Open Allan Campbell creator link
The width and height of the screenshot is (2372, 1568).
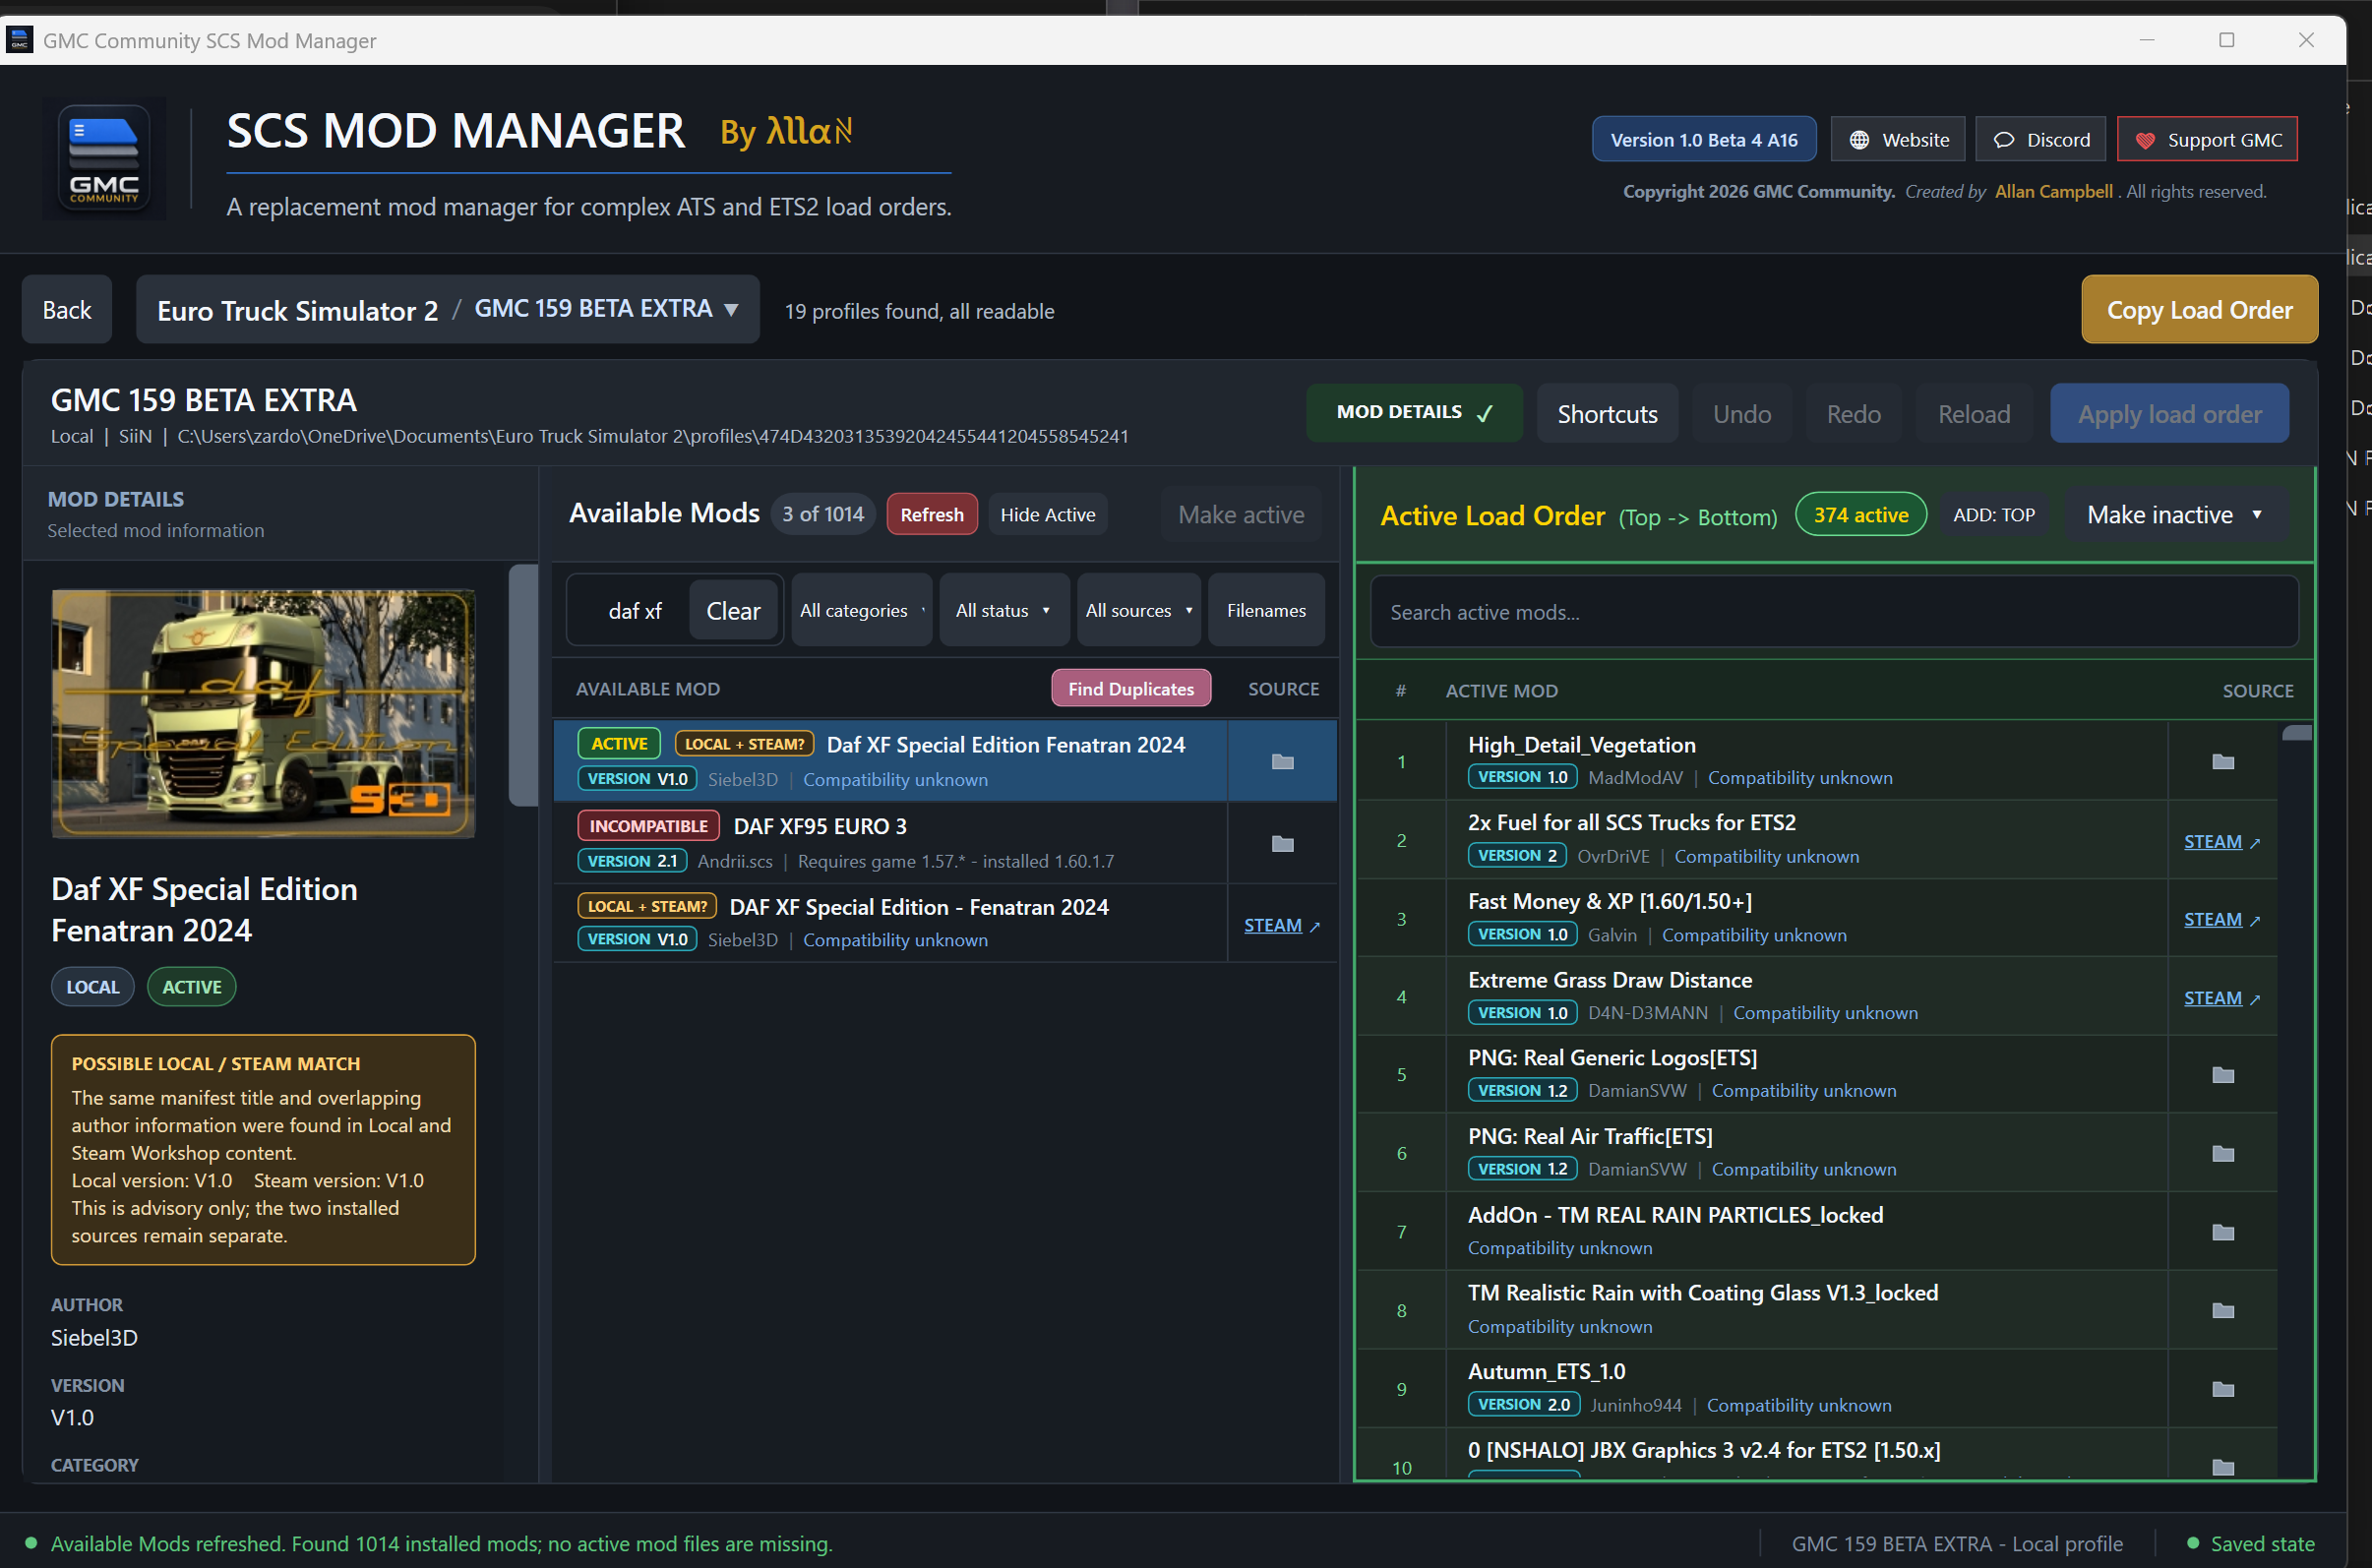coord(2053,191)
